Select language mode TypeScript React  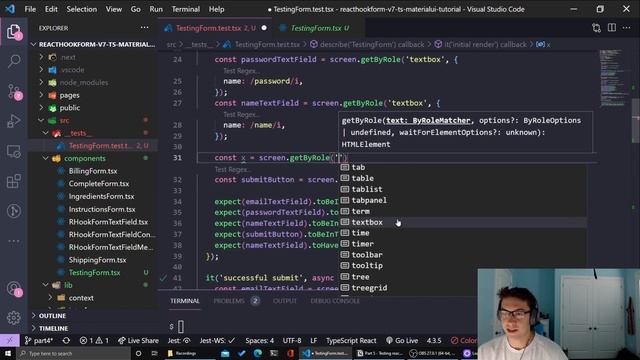coord(351,340)
